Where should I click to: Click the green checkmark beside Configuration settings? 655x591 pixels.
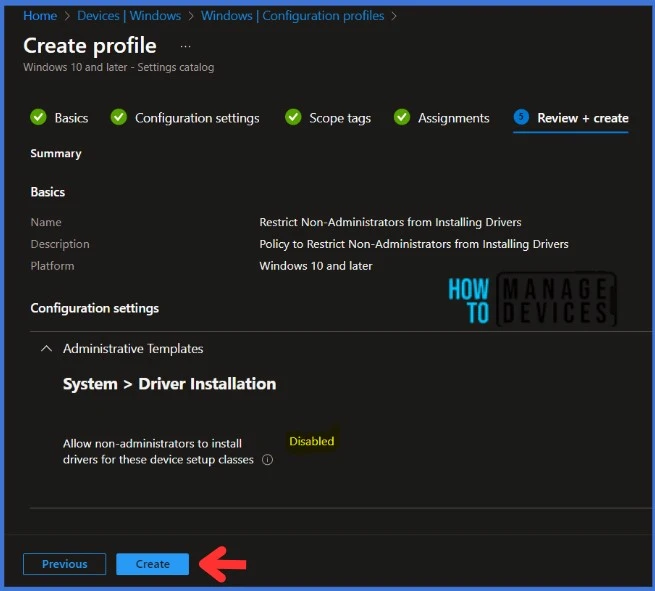(x=119, y=117)
